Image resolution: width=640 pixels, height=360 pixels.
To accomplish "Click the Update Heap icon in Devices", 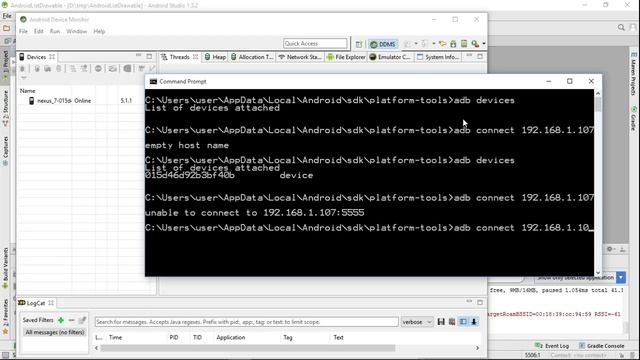I will [x=37, y=69].
